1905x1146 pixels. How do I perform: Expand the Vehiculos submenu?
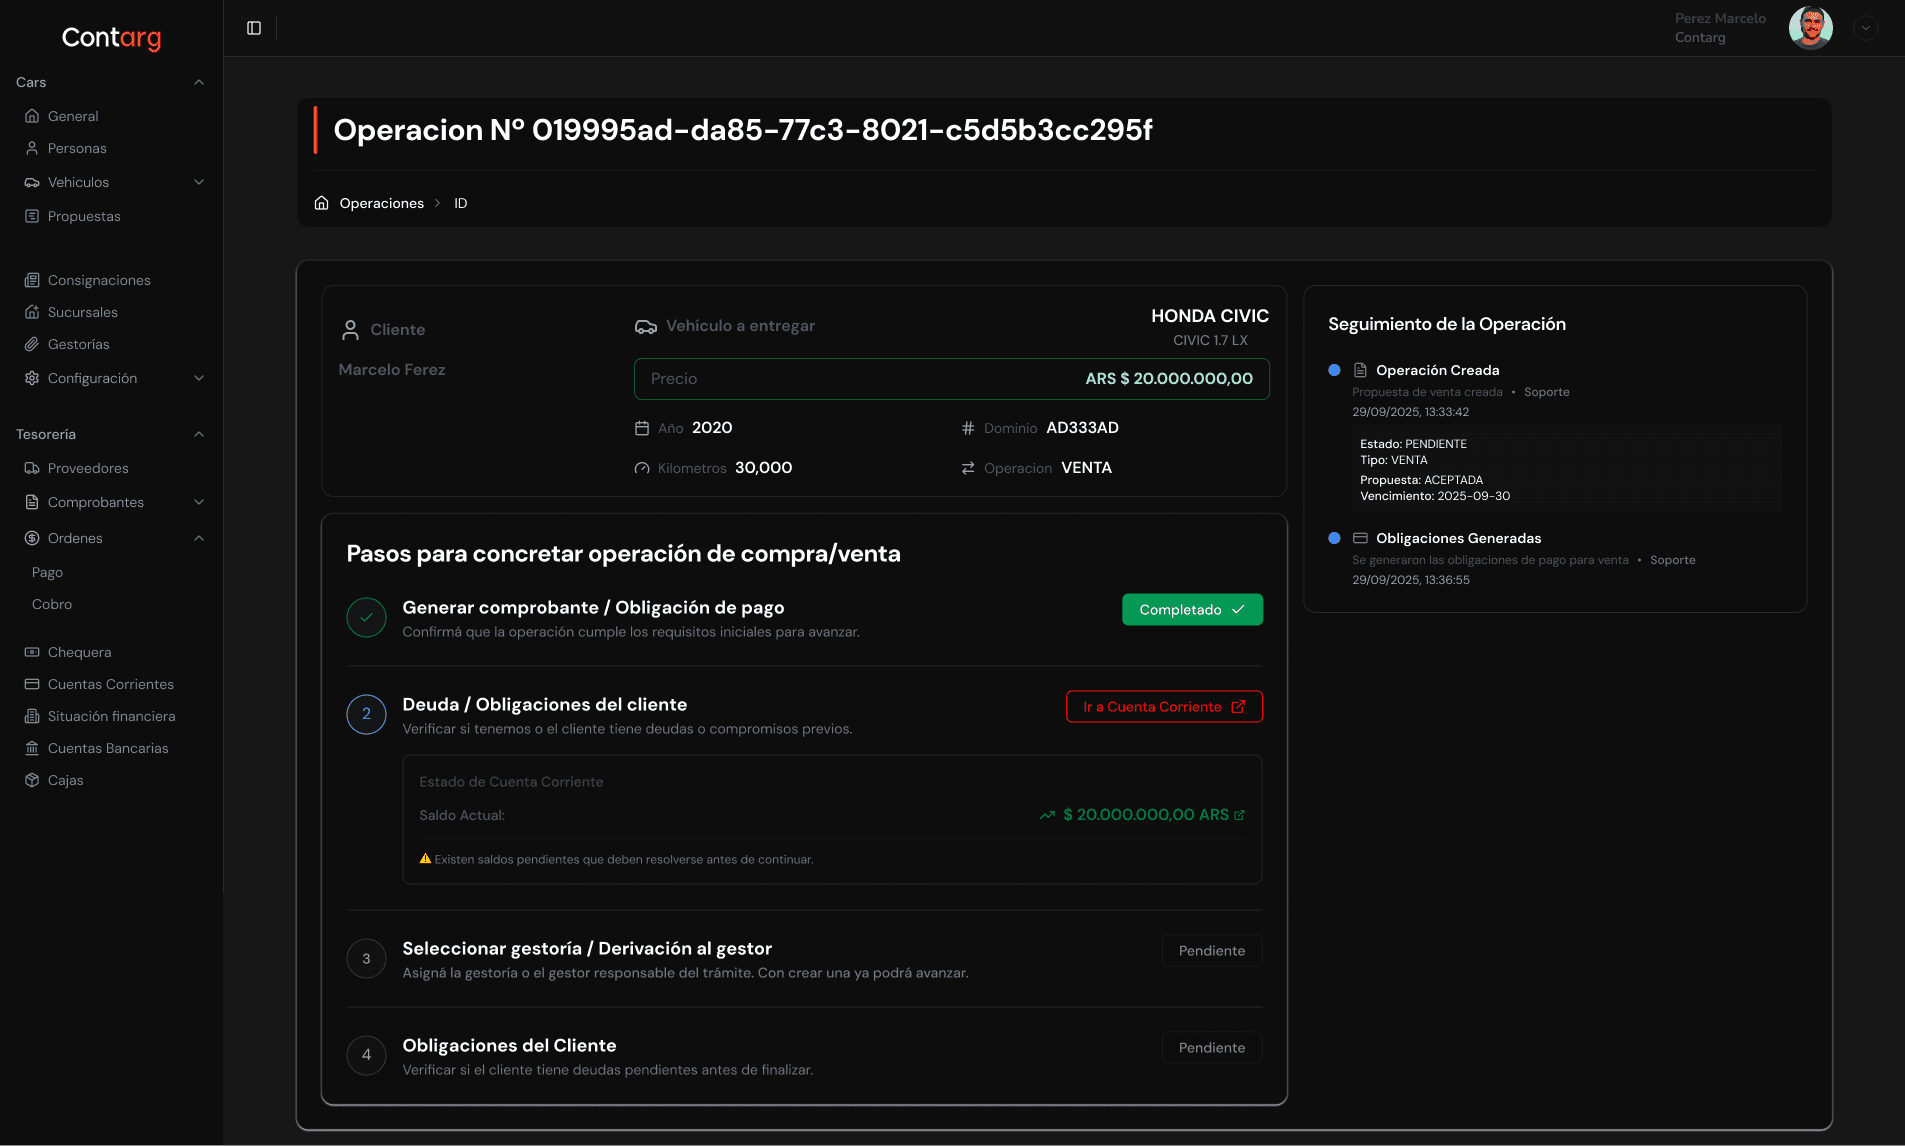tap(199, 182)
